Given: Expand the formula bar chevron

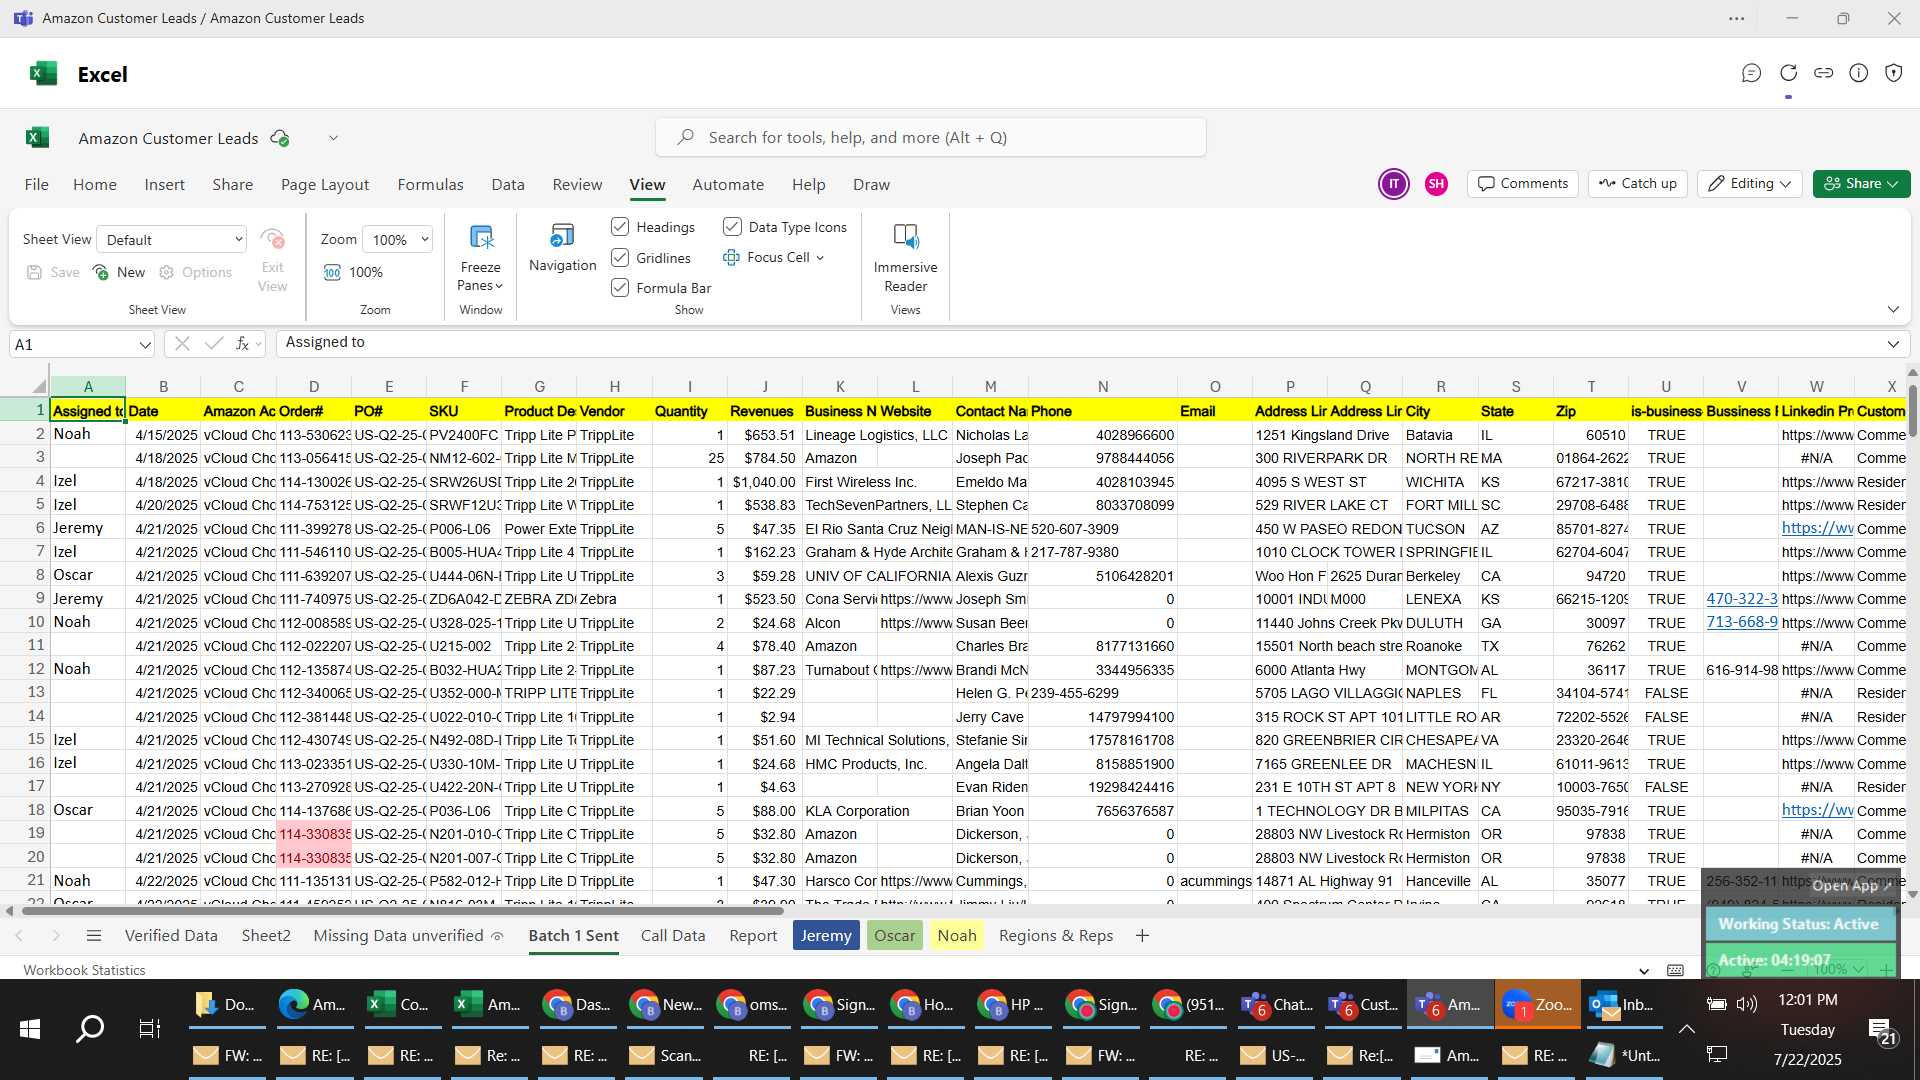Looking at the screenshot, I should pos(1893,344).
